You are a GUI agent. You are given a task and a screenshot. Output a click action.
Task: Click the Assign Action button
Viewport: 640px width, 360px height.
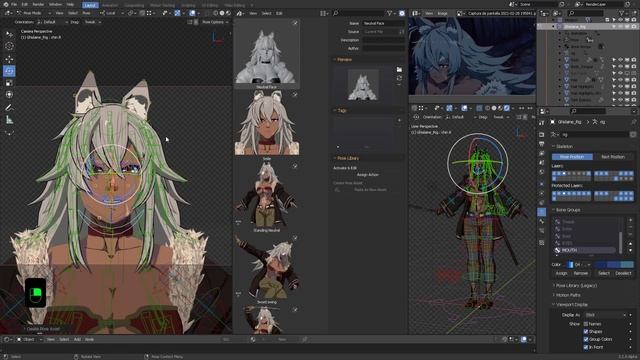[367, 175]
